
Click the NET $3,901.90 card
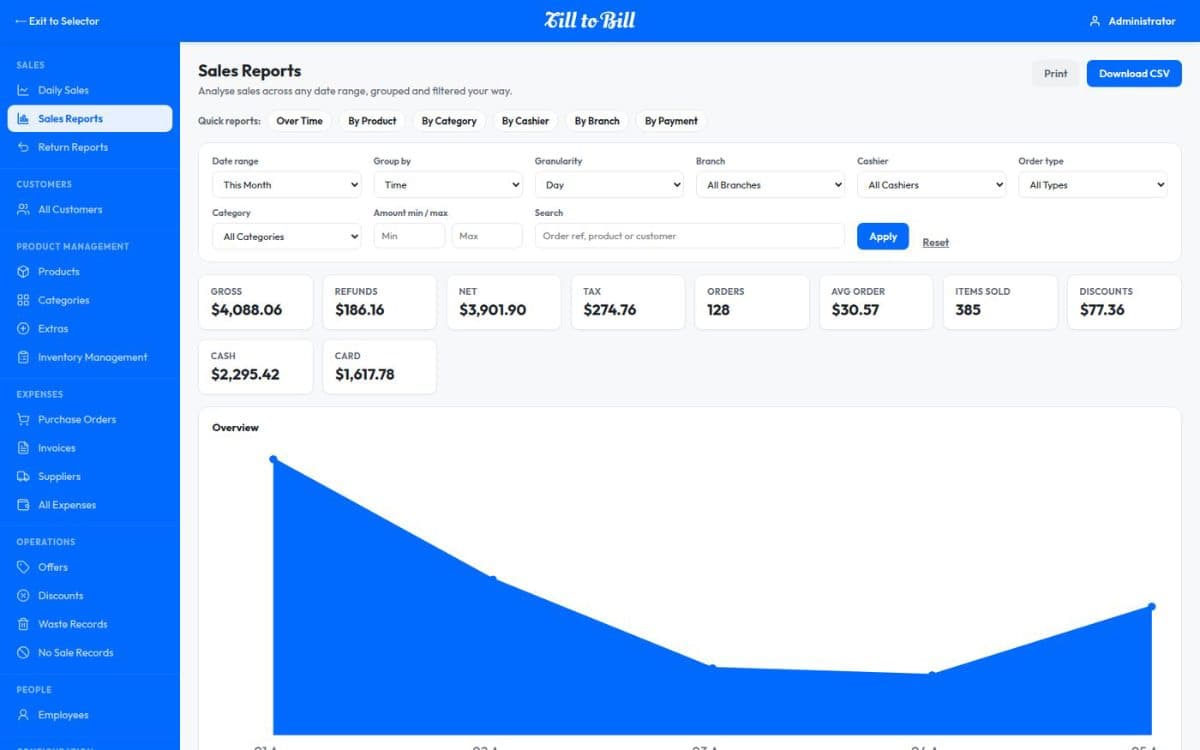(504, 302)
